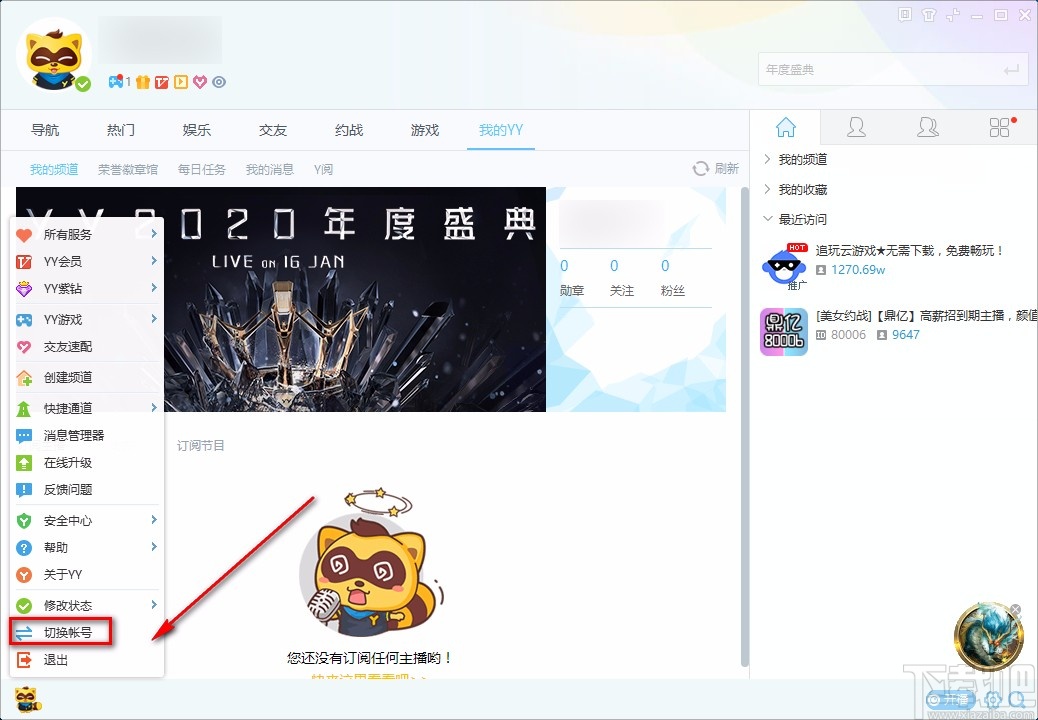The image size is (1038, 720).
Task: Click the enter arrow in search box
Action: coord(1011,70)
